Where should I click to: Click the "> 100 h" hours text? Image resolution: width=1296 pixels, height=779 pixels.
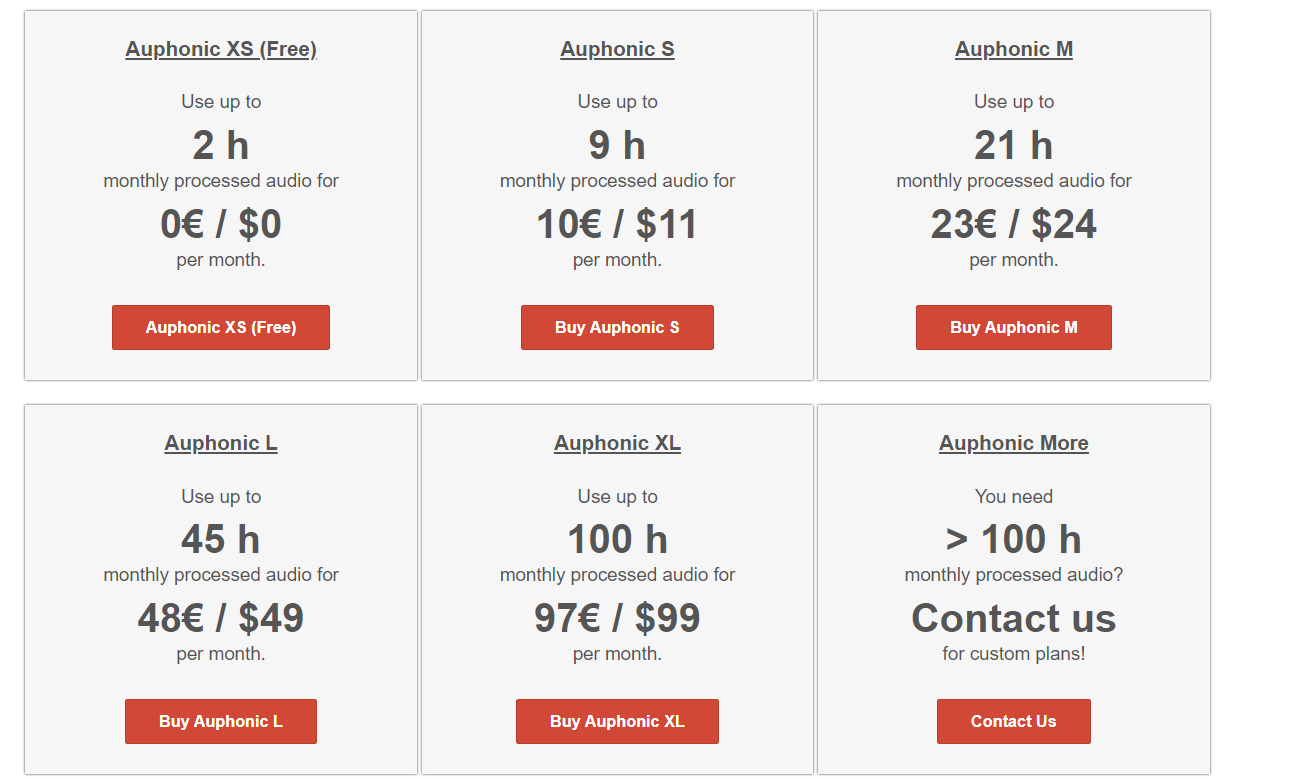coord(1013,540)
